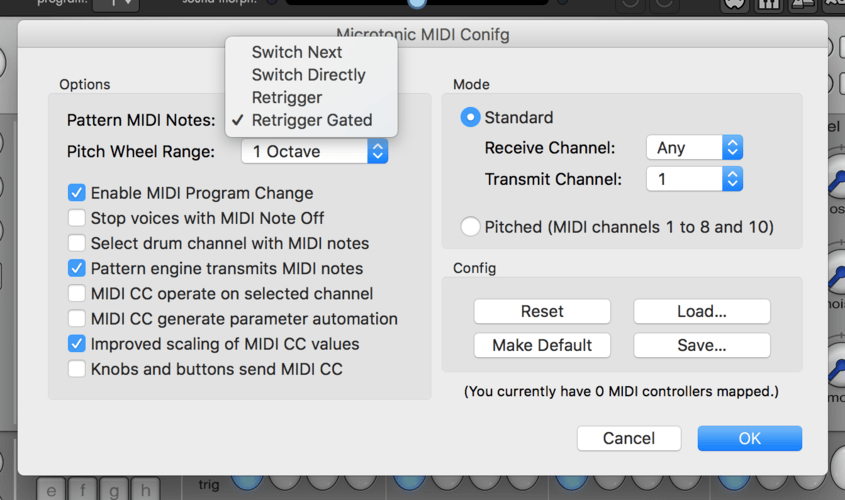Screen dimensions: 845x500
Task: Click the sound morph slider handle
Action: point(417,3)
